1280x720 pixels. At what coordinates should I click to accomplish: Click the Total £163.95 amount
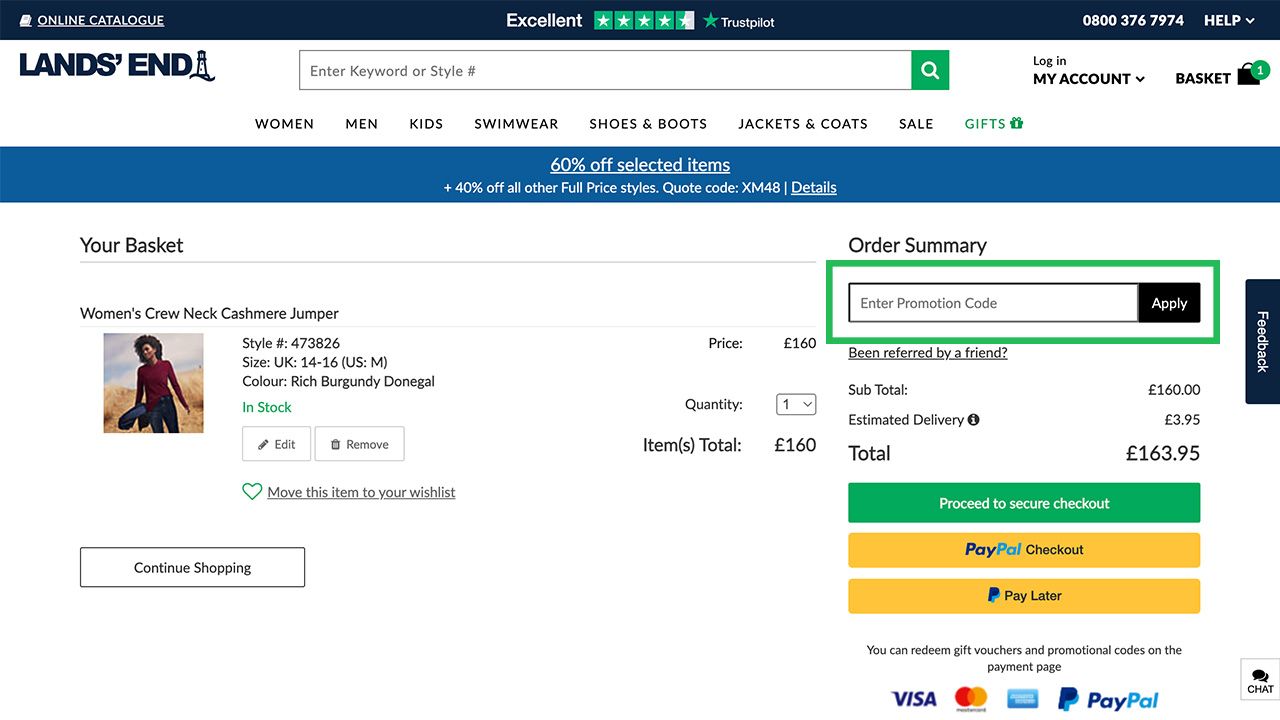click(1162, 453)
